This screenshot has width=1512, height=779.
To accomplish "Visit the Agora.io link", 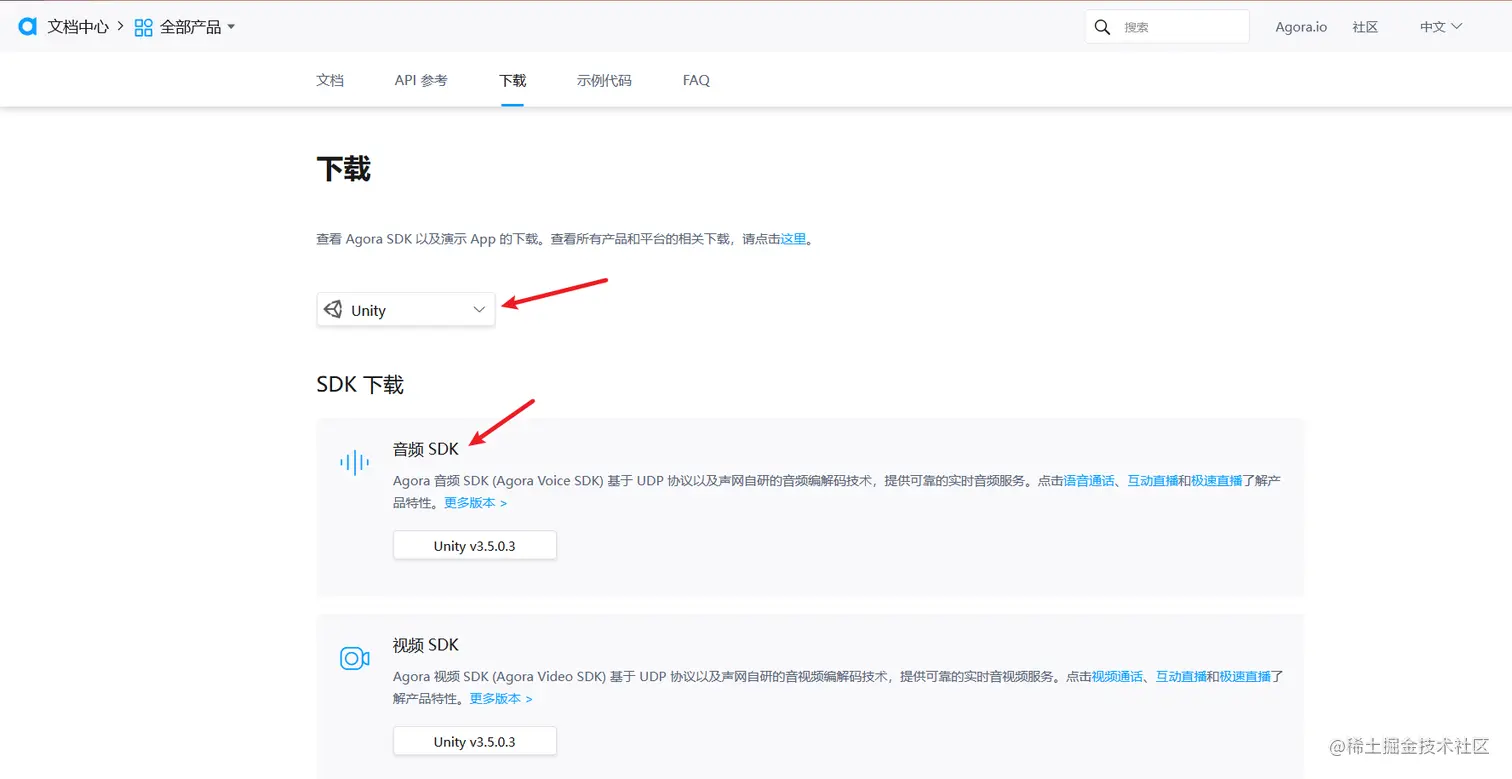I will [1301, 27].
